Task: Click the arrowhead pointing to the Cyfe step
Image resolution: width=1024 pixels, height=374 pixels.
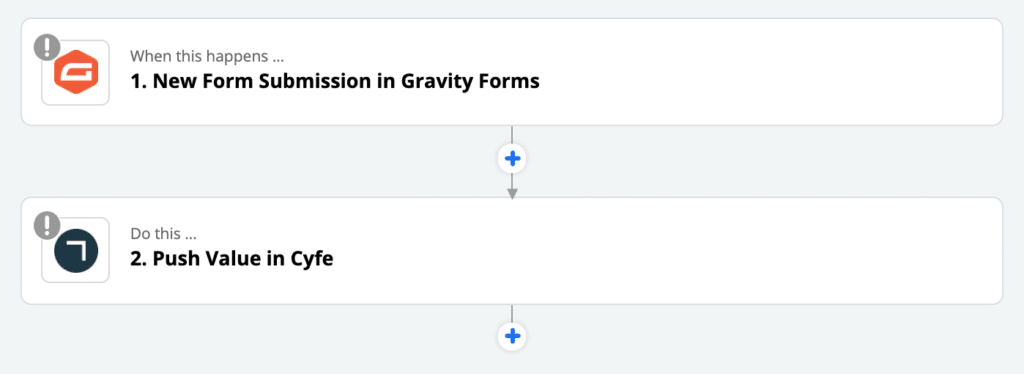Action: (512, 193)
